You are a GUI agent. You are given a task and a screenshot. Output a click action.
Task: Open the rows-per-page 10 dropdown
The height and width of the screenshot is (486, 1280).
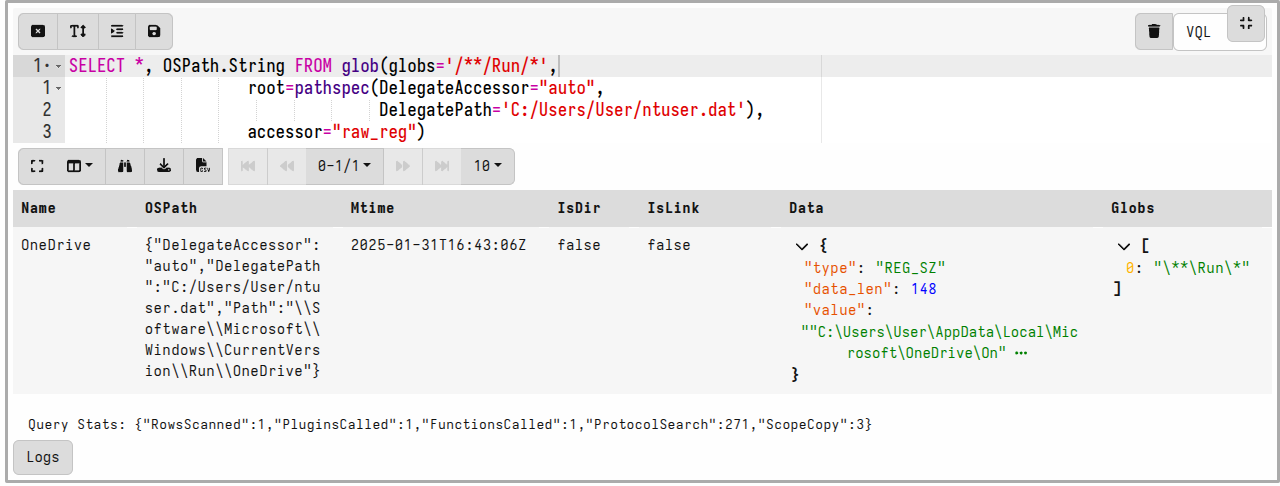[x=487, y=166]
